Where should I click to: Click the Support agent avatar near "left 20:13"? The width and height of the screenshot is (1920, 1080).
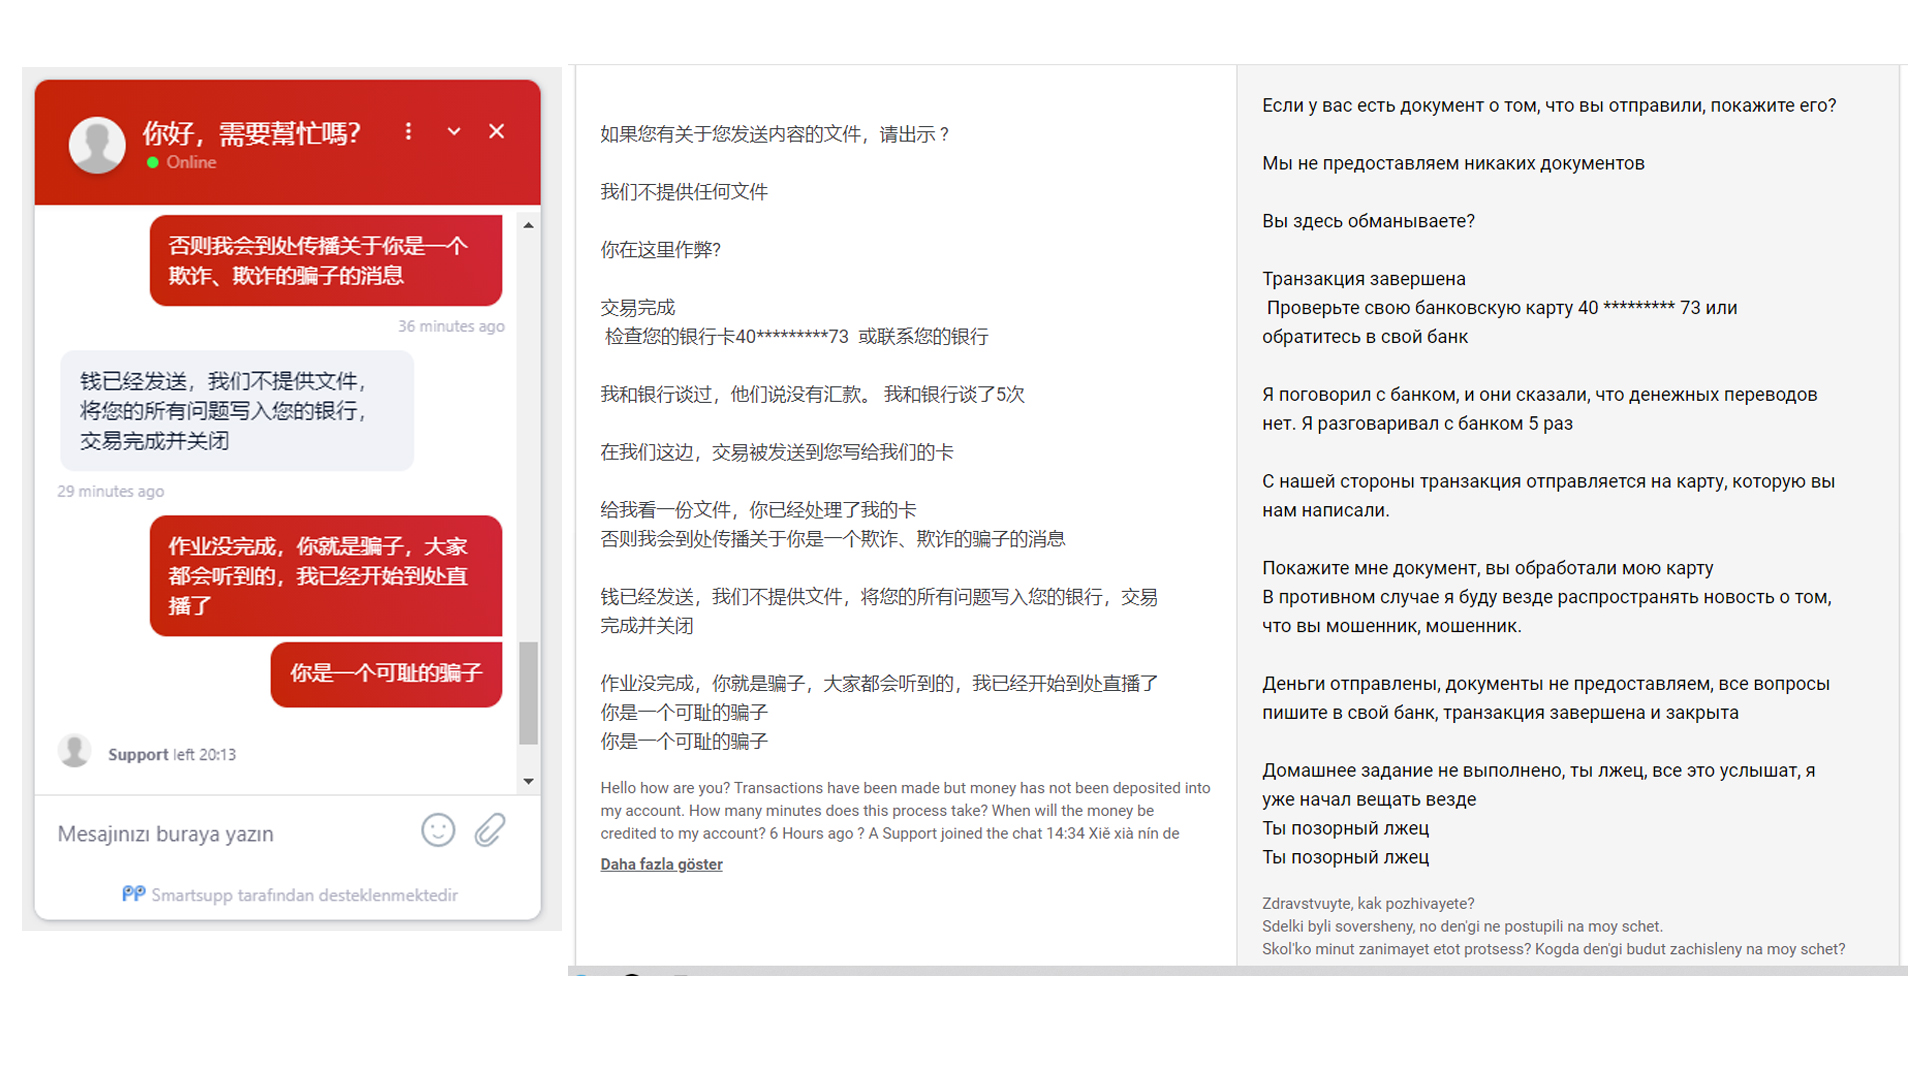pyautogui.click(x=75, y=751)
